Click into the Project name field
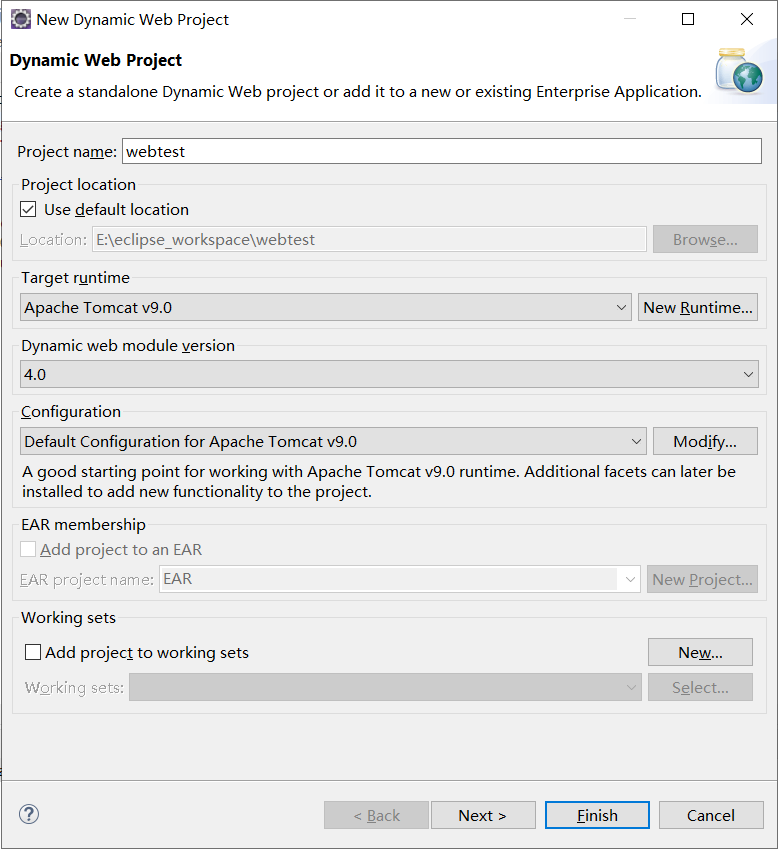The height and width of the screenshot is (849, 778). (442, 151)
